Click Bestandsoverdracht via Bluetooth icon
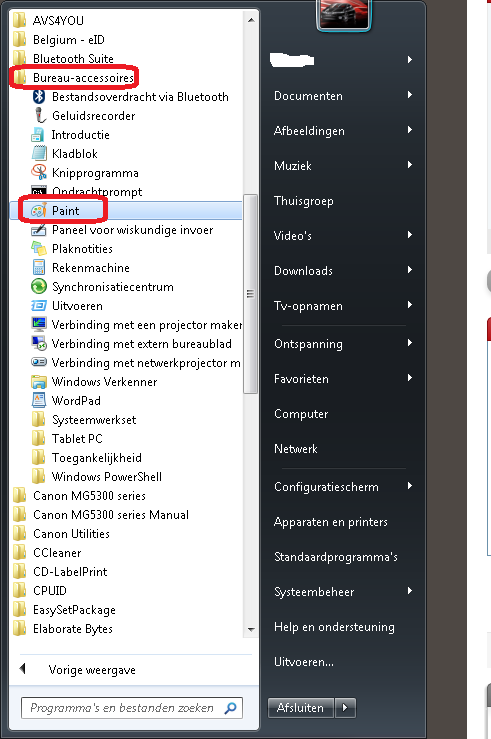This screenshot has height=739, width=491. (39, 97)
